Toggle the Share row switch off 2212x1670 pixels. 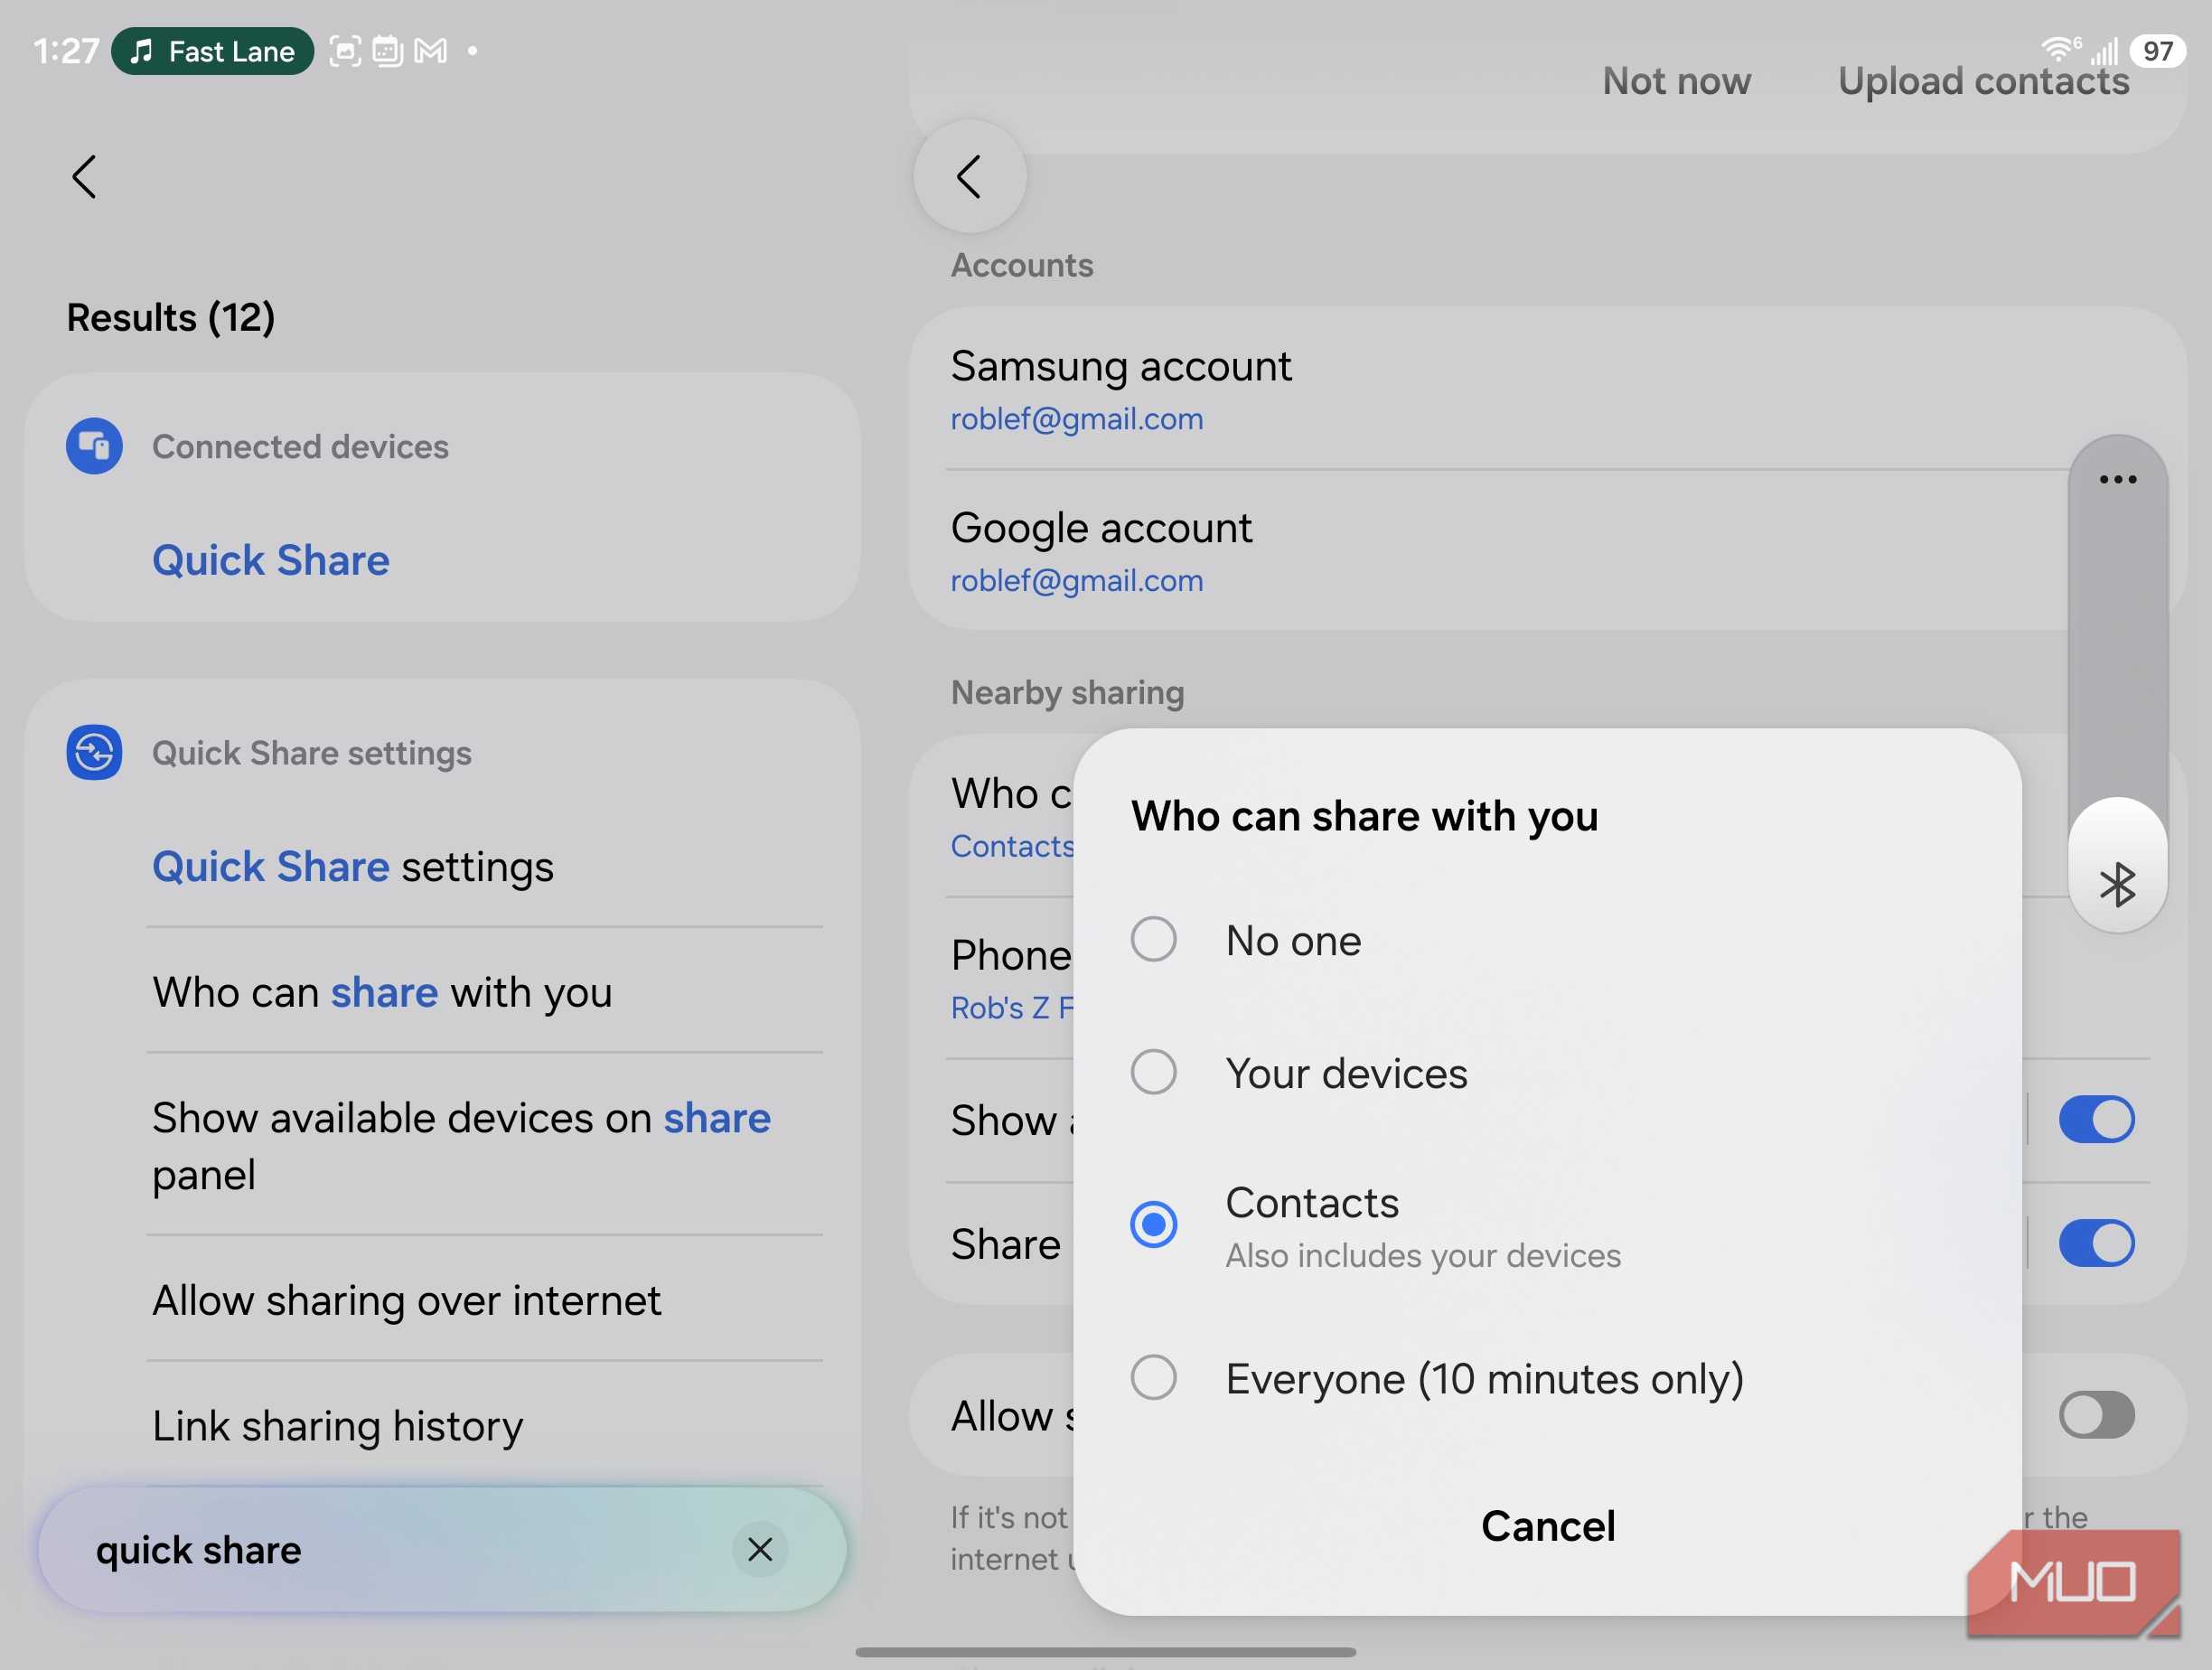[x=2097, y=1243]
